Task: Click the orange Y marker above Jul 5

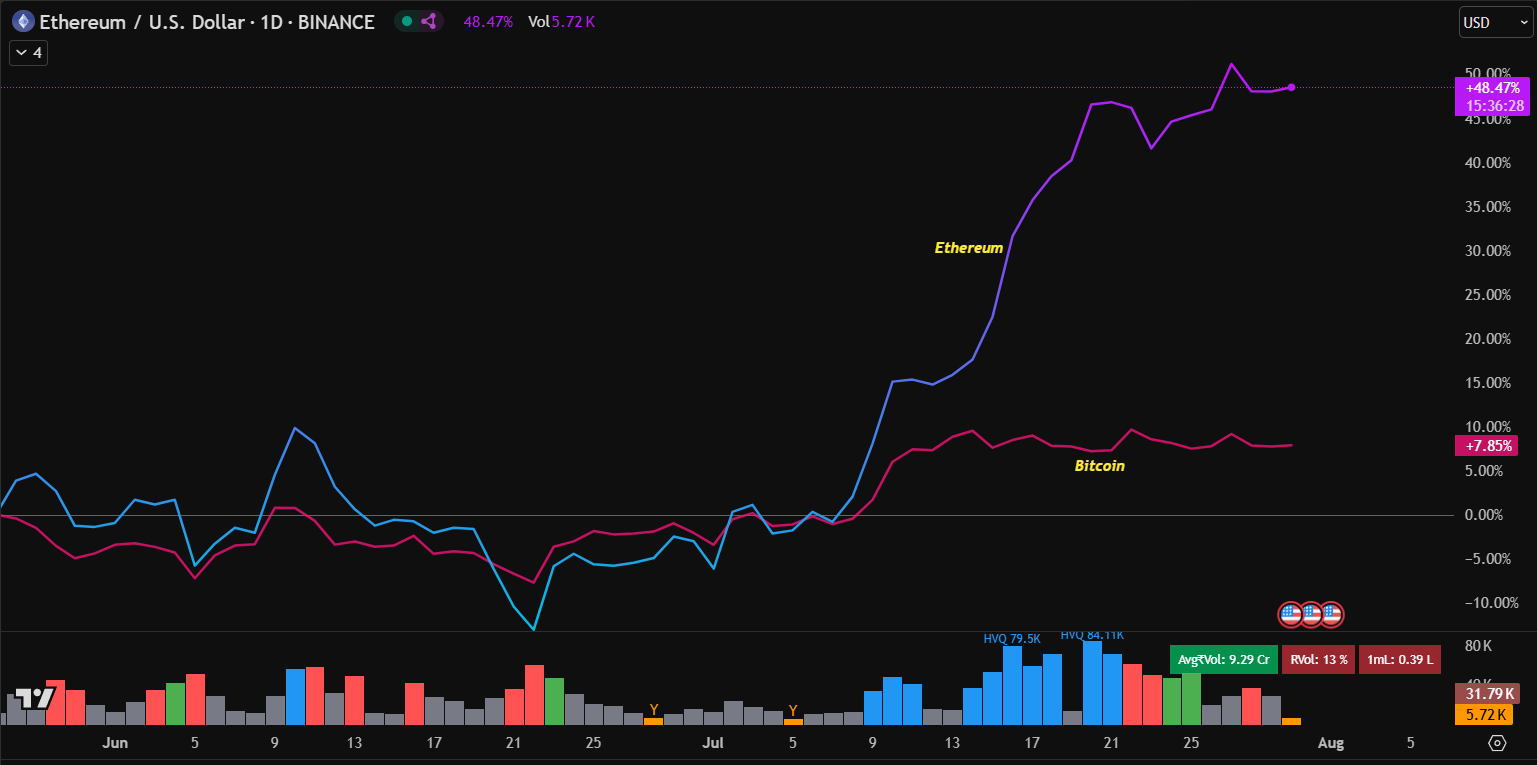Action: [793, 711]
